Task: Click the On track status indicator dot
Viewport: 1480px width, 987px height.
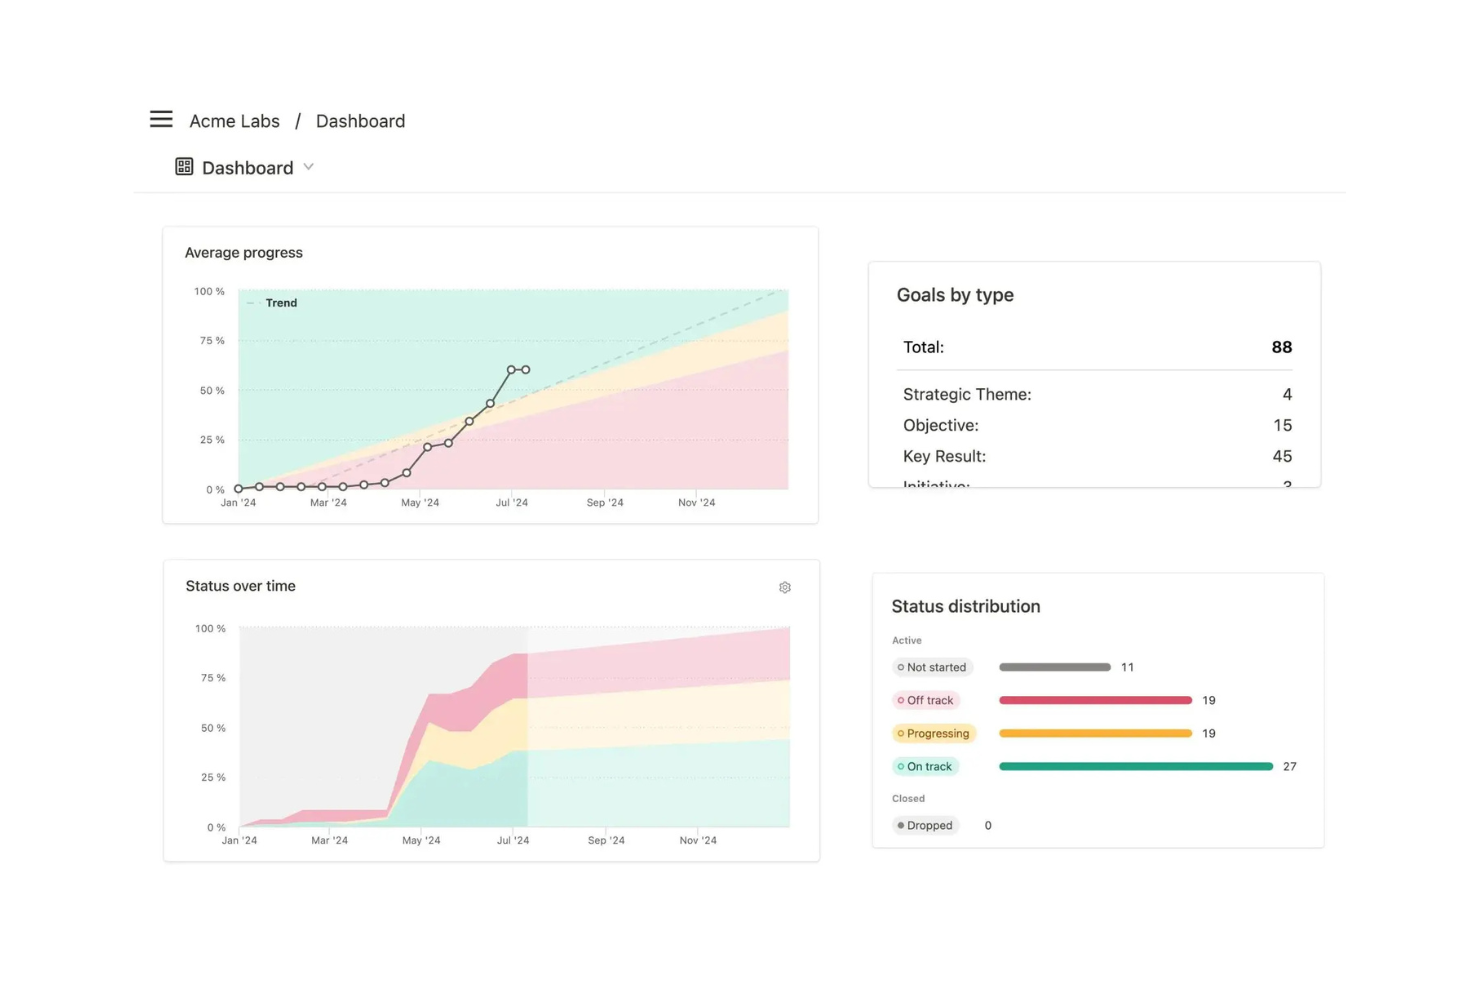Action: tap(901, 766)
